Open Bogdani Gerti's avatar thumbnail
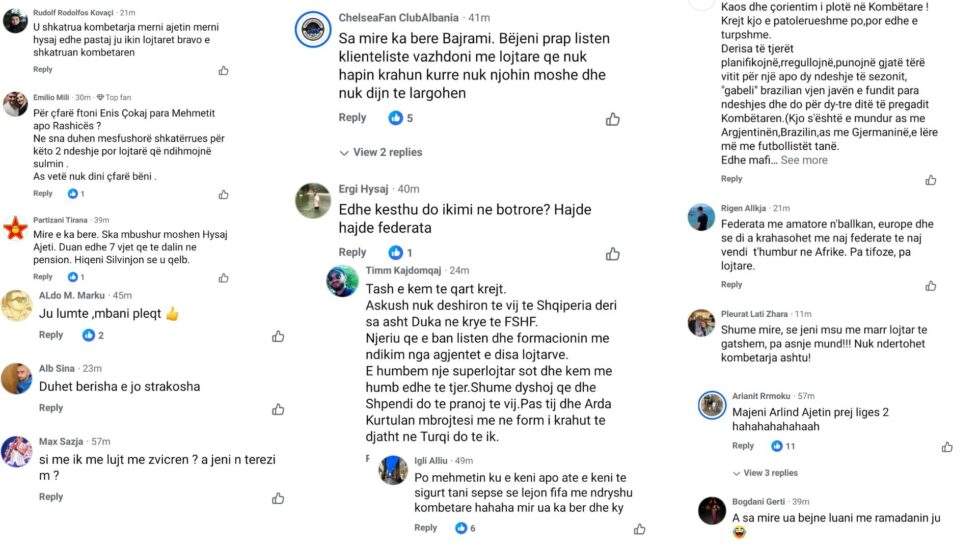 pos(712,511)
